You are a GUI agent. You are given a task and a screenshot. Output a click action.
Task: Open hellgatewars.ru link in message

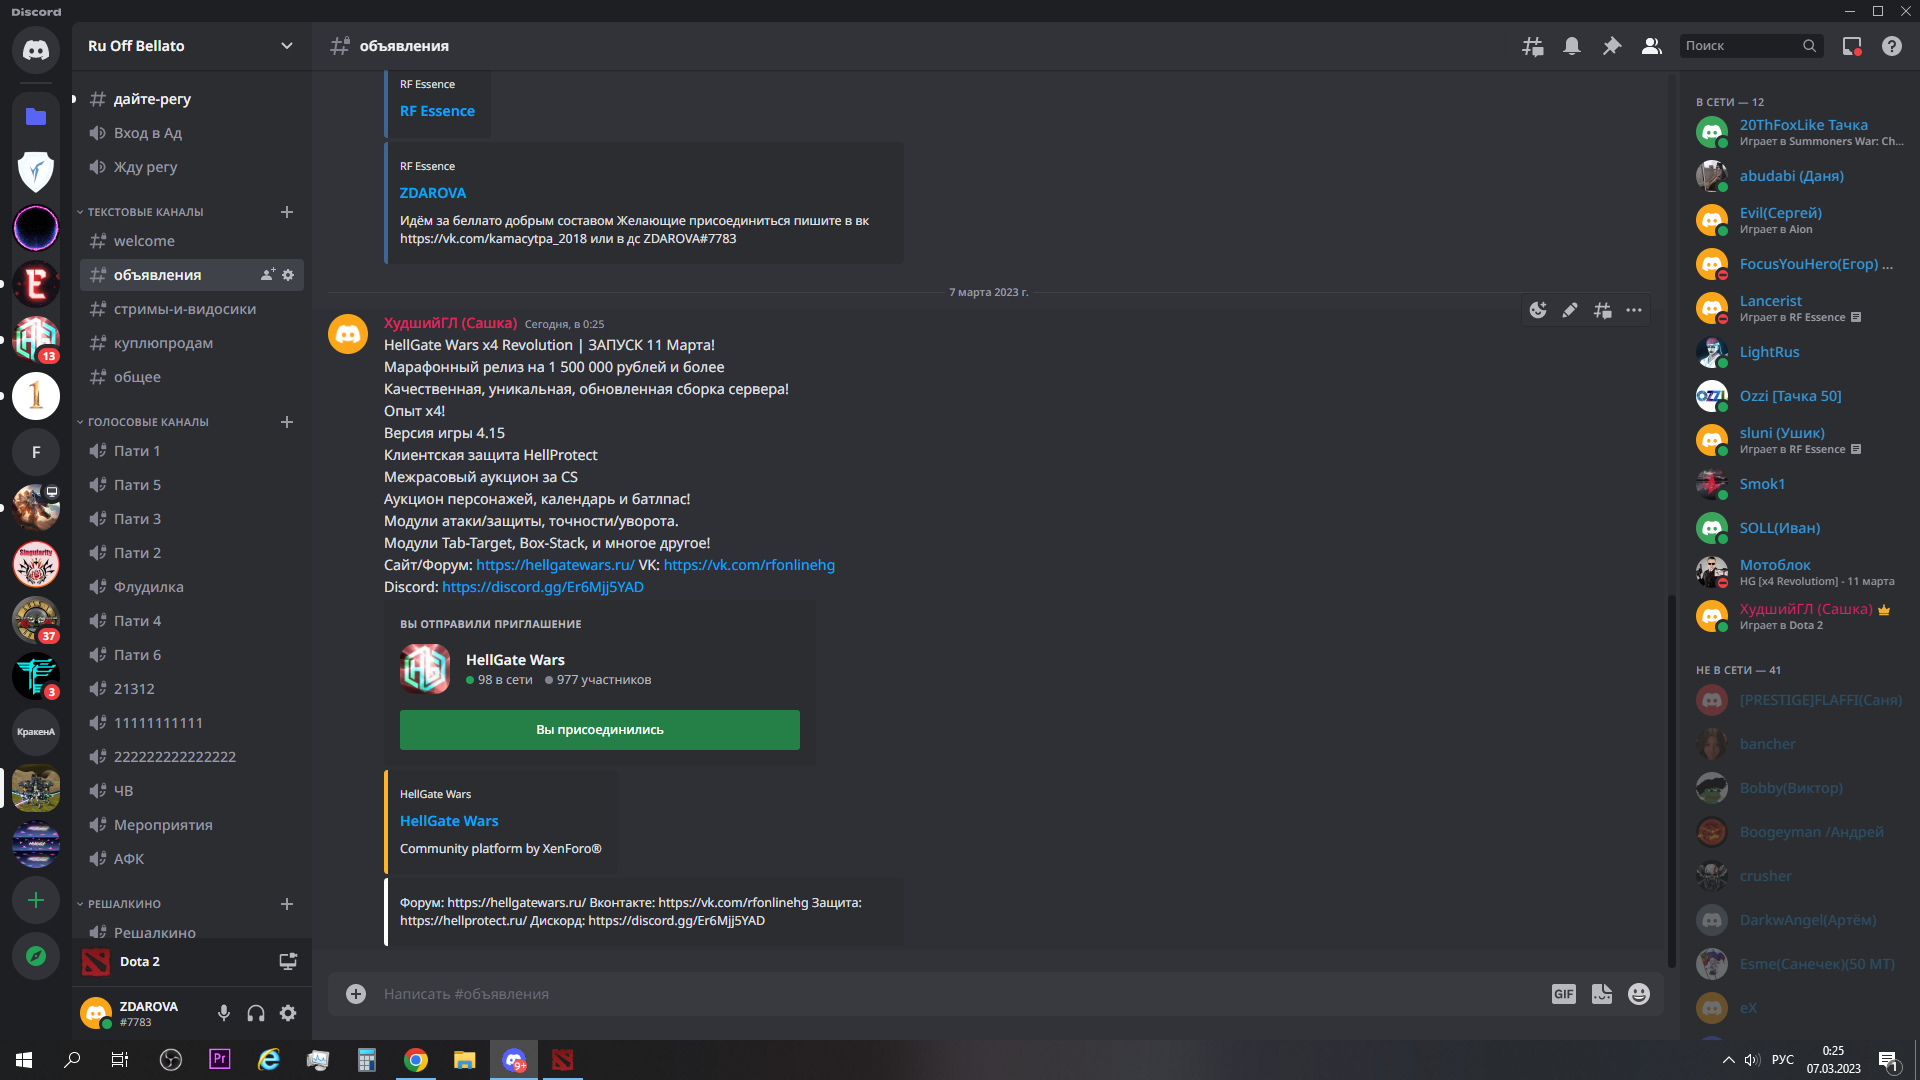pos(555,565)
